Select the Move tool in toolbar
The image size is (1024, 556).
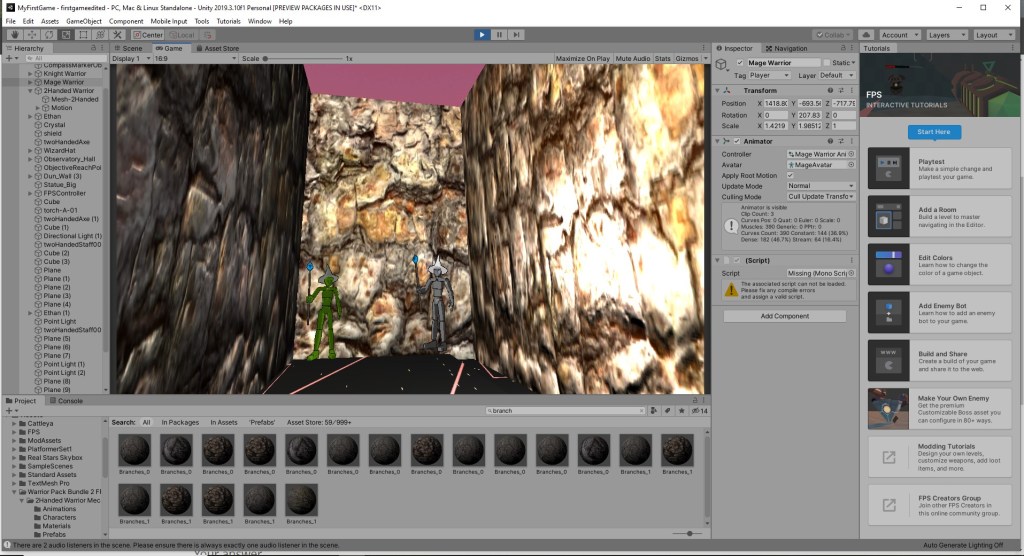click(x=31, y=35)
